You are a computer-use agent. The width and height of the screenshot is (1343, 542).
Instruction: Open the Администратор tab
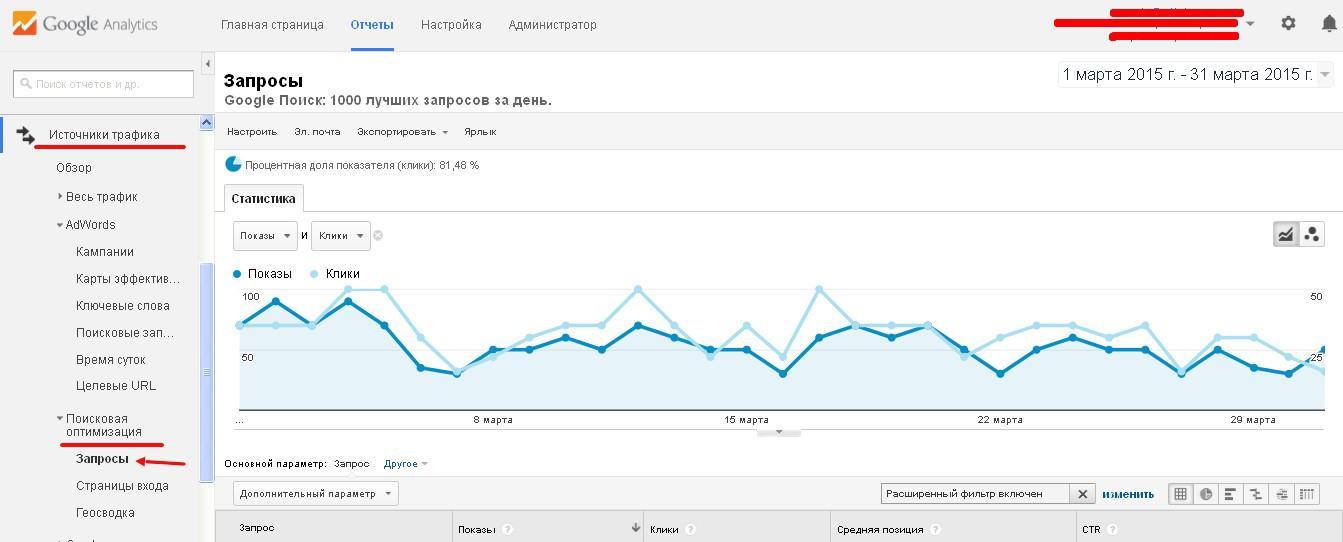[x=552, y=24]
